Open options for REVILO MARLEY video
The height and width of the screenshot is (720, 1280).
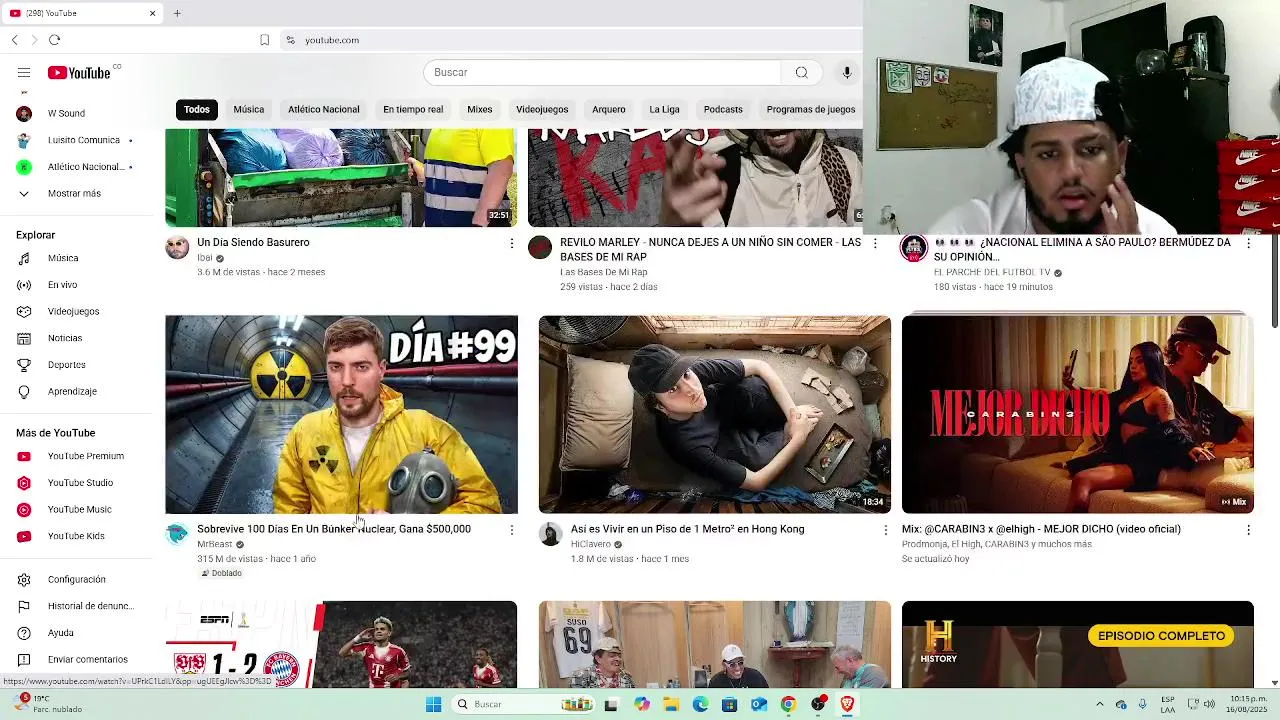(875, 243)
